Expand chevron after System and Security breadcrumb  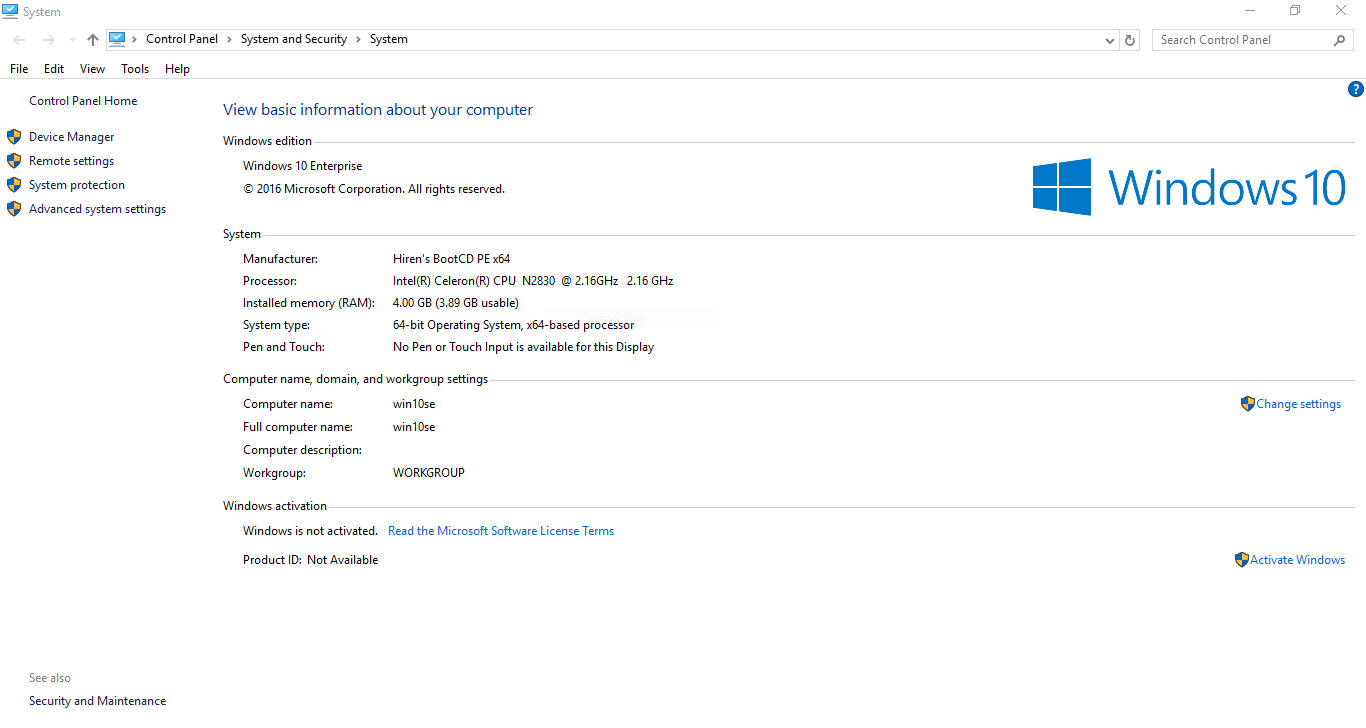tap(358, 40)
